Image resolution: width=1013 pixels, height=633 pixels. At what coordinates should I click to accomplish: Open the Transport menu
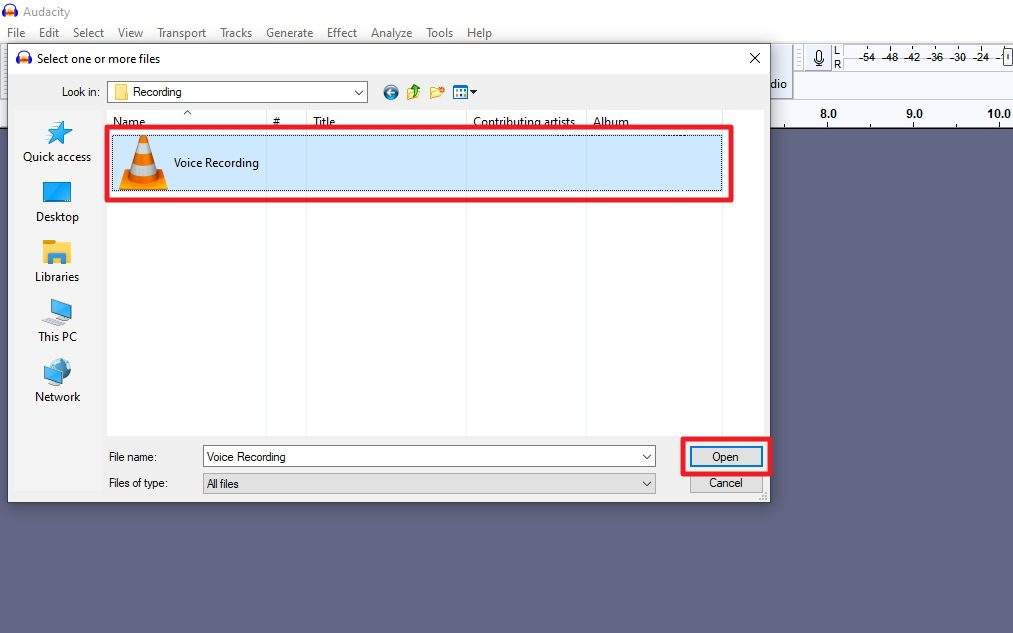coord(182,33)
